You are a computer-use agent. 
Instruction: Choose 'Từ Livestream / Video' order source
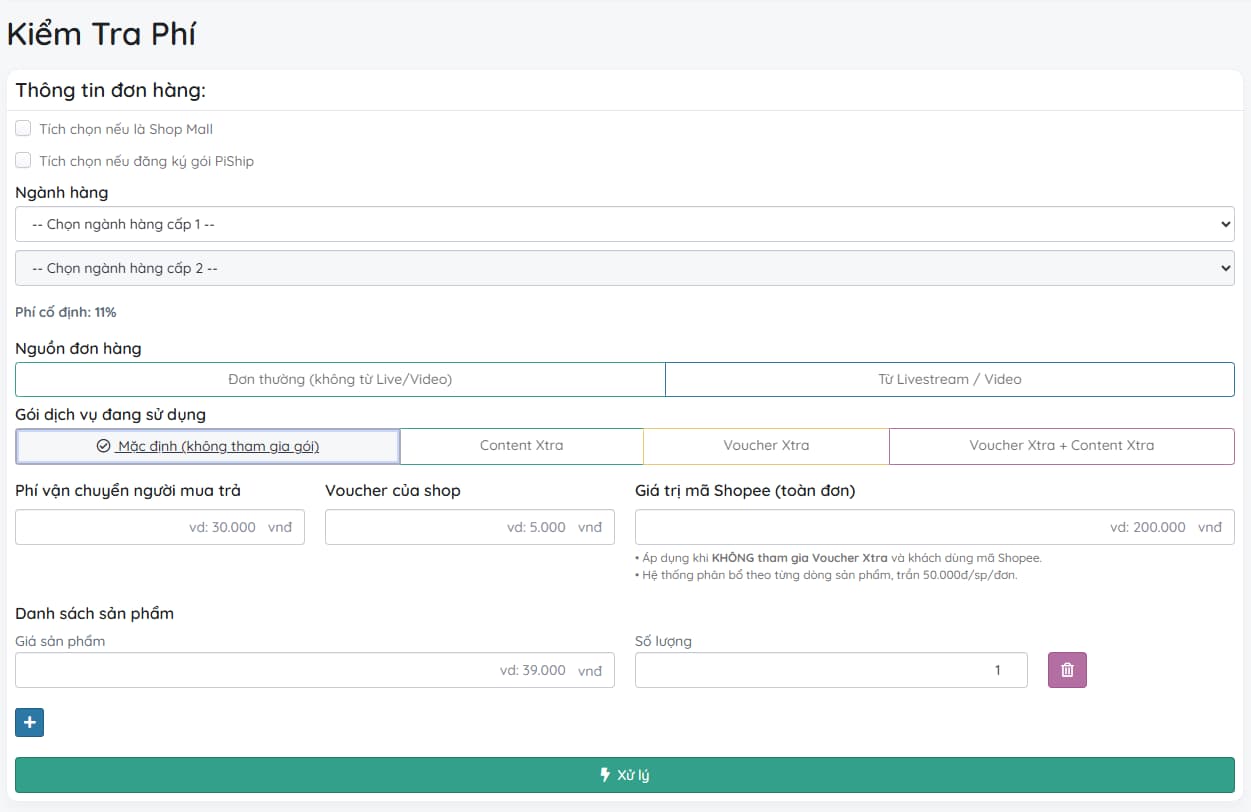(949, 379)
